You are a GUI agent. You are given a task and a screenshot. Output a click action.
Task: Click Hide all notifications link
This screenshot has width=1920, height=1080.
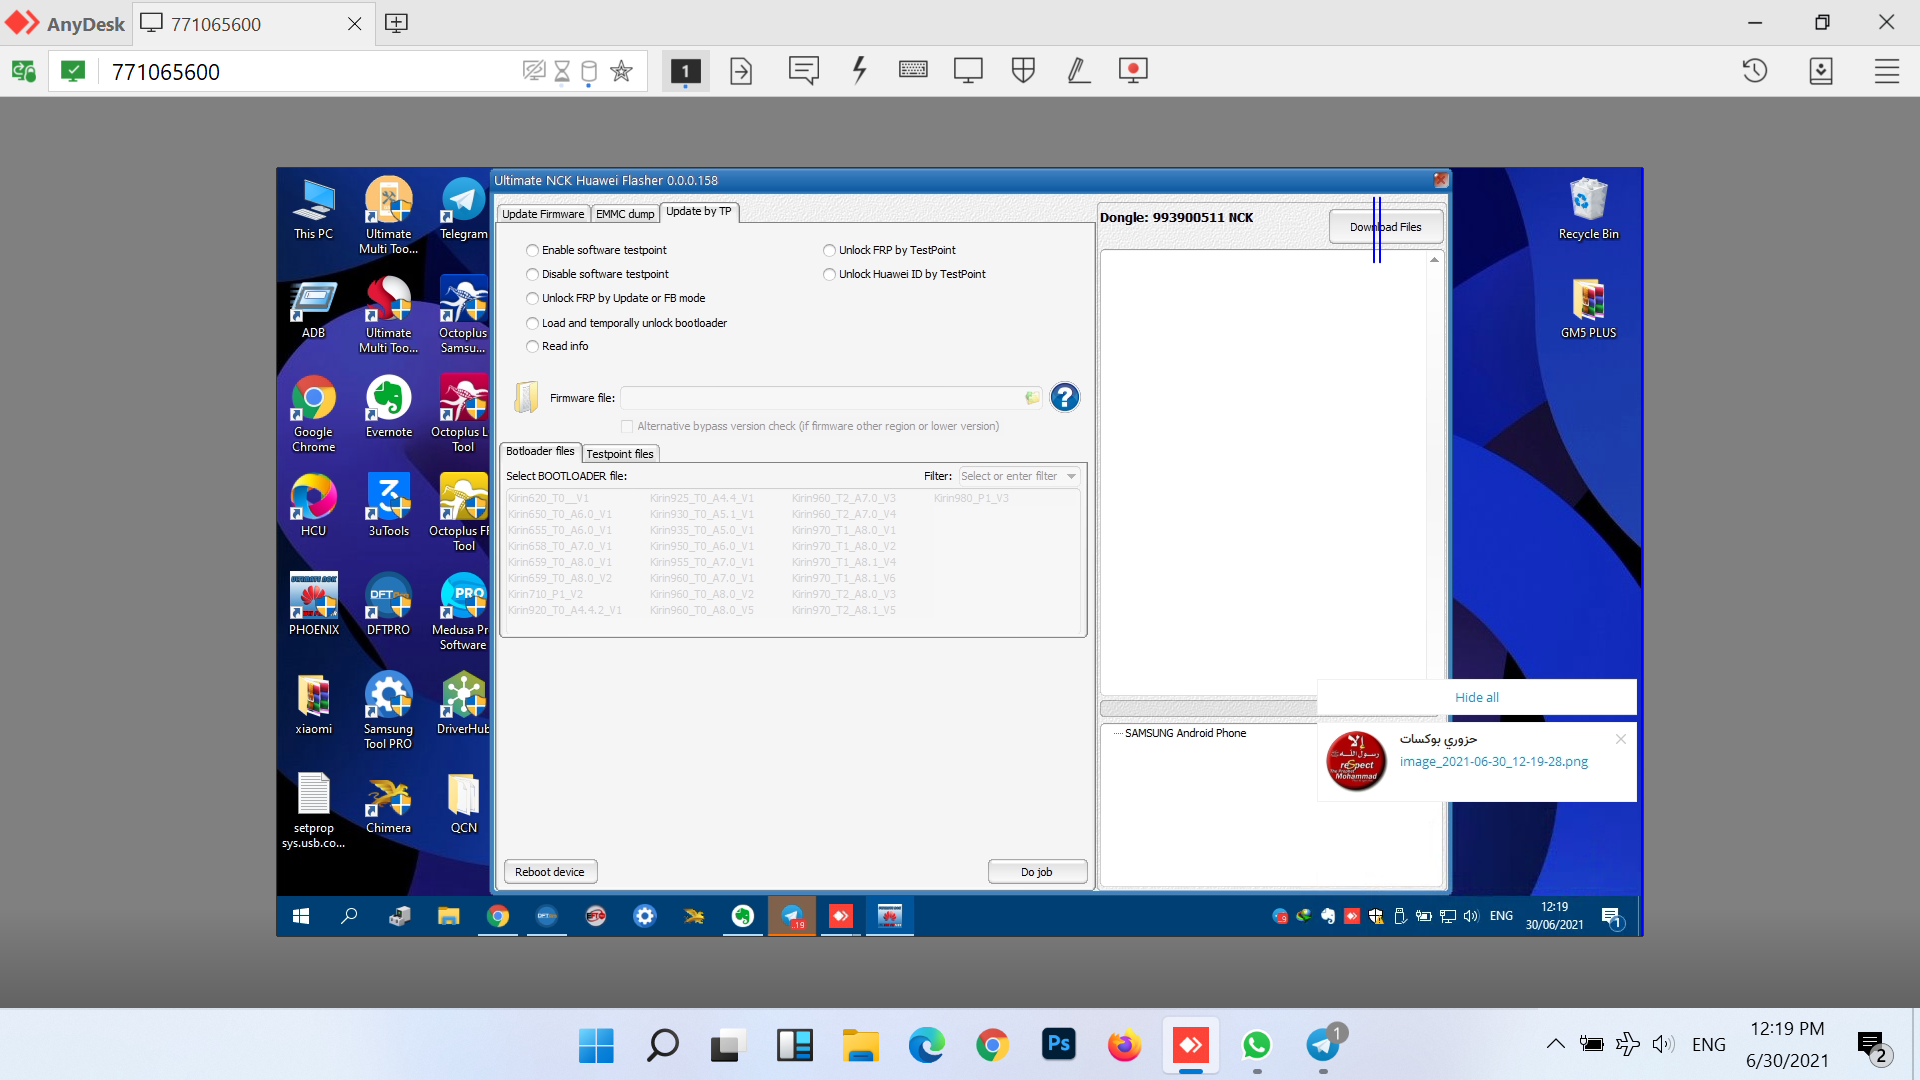pyautogui.click(x=1477, y=697)
